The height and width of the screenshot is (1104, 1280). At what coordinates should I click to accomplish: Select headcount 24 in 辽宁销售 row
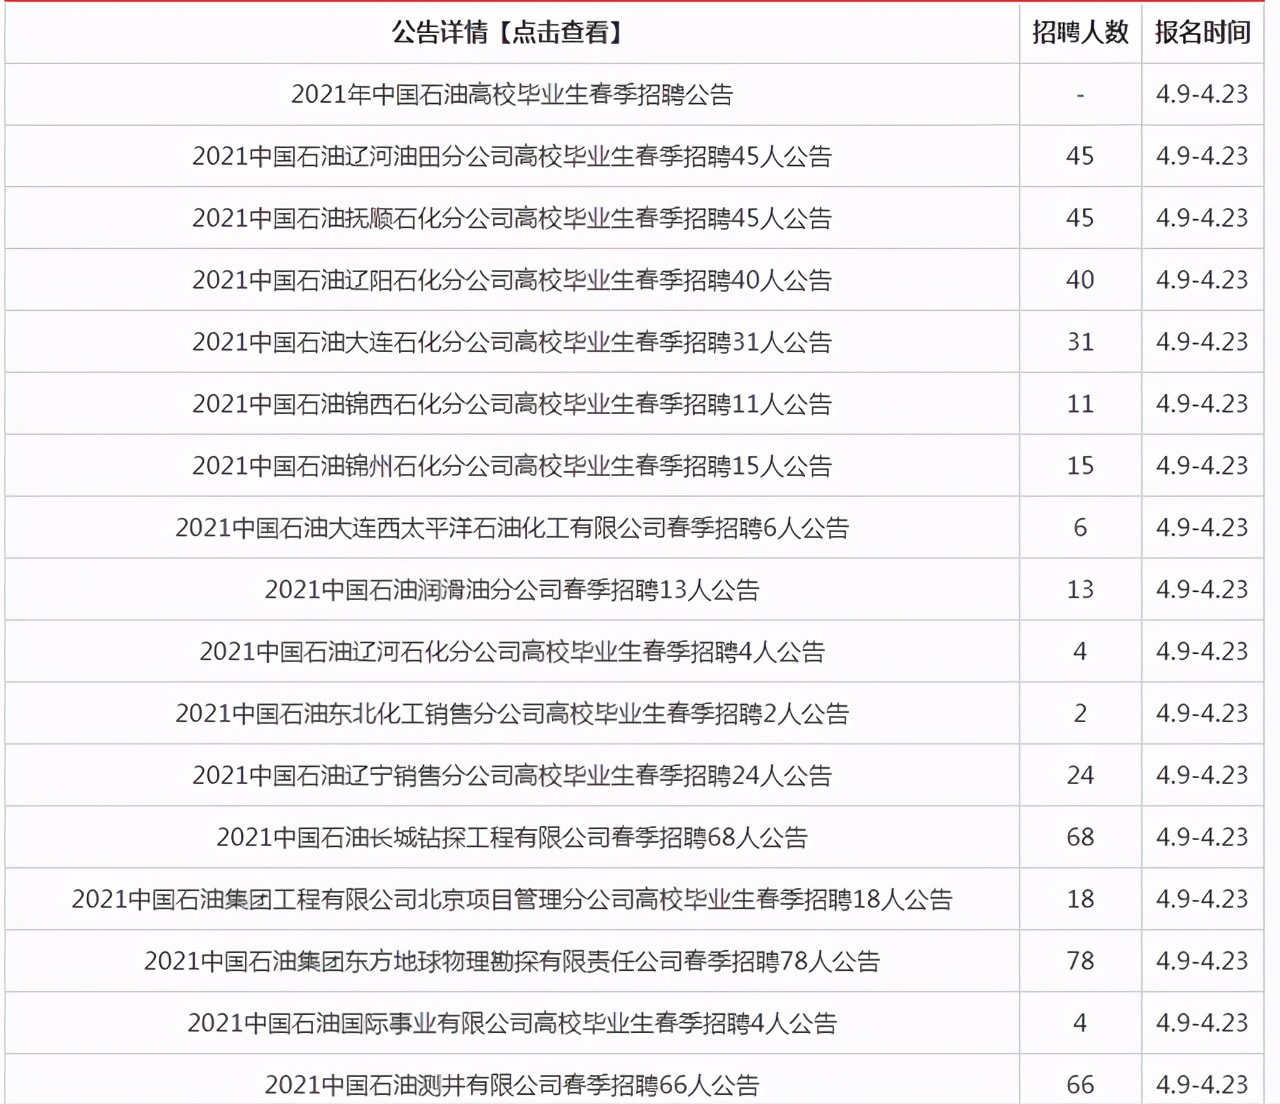click(1080, 776)
